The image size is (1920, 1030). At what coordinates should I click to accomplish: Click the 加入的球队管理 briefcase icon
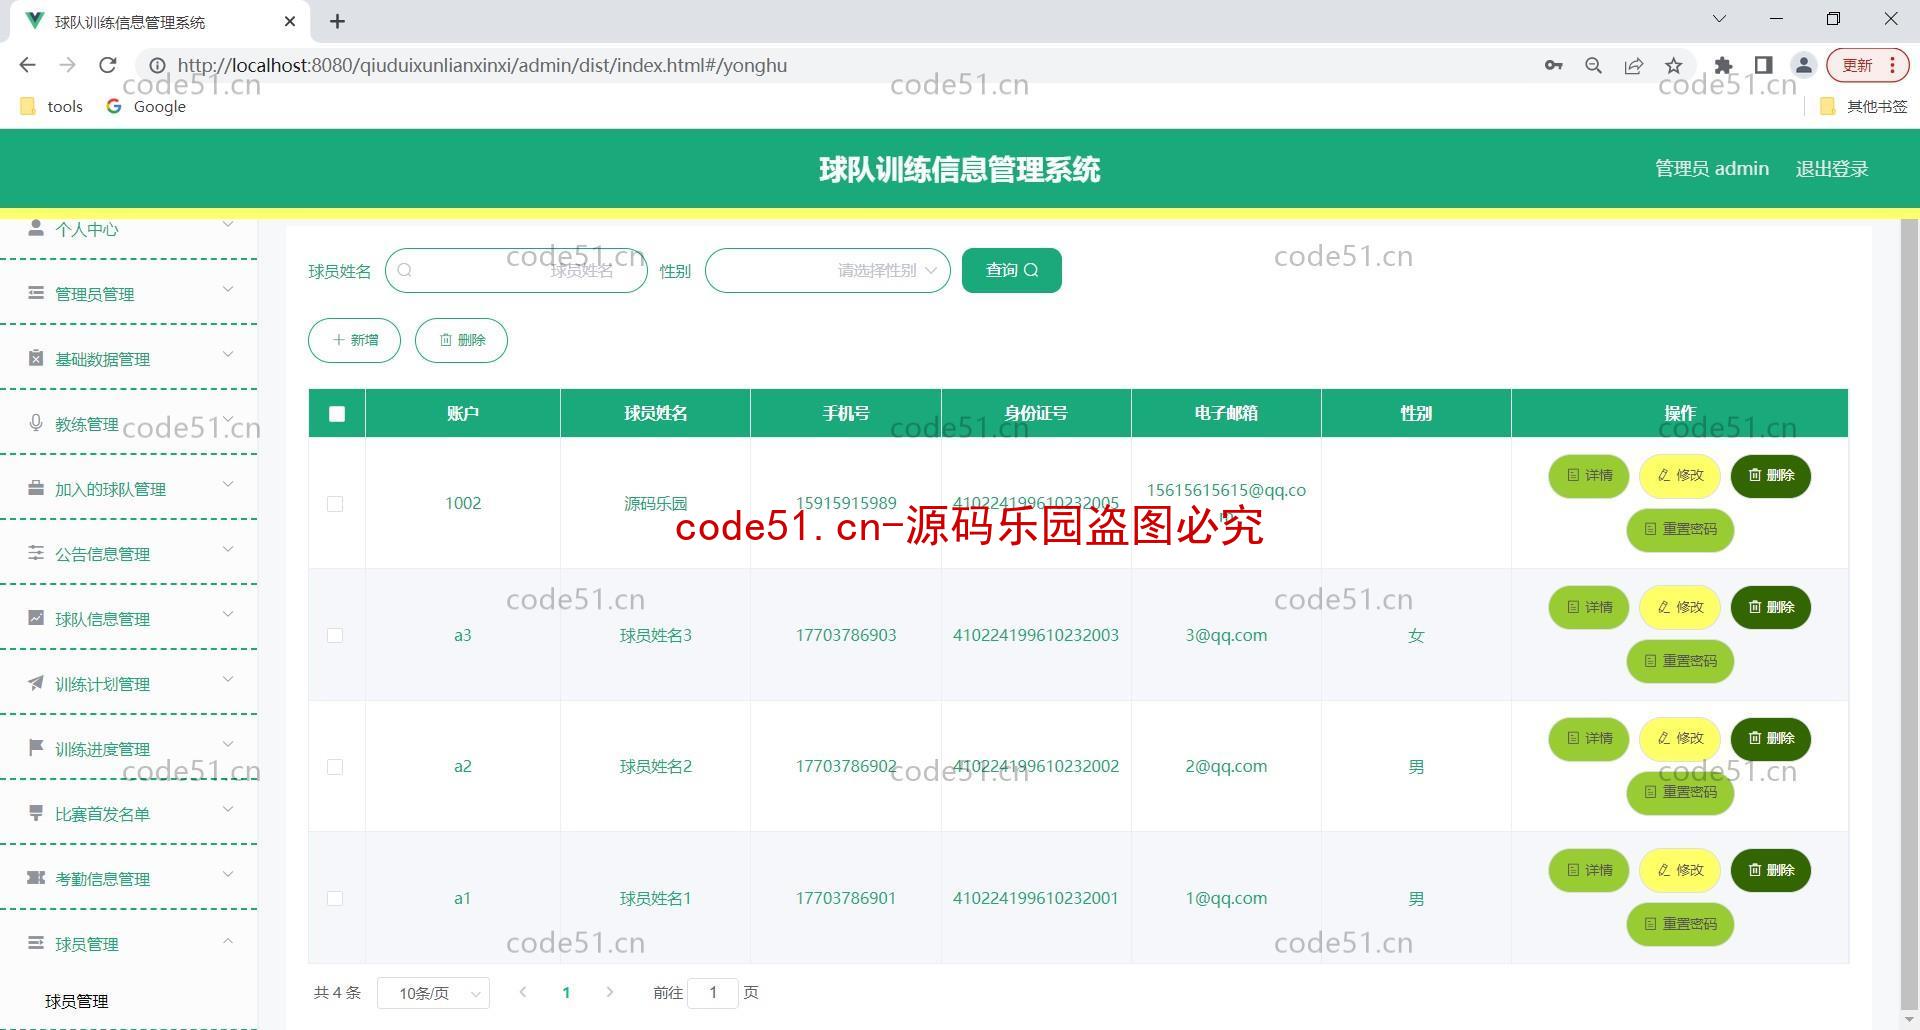point(36,488)
